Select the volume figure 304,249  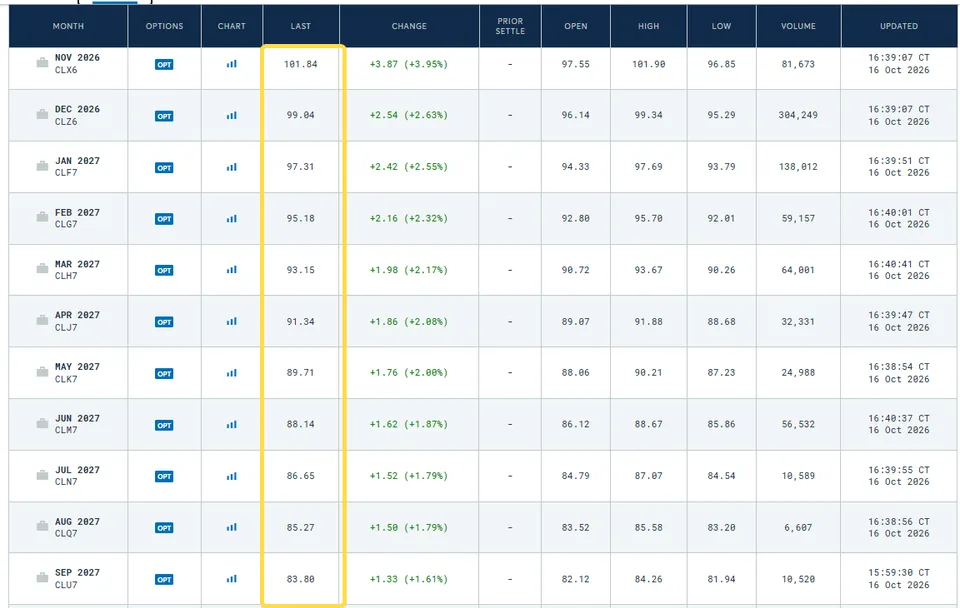pos(798,115)
